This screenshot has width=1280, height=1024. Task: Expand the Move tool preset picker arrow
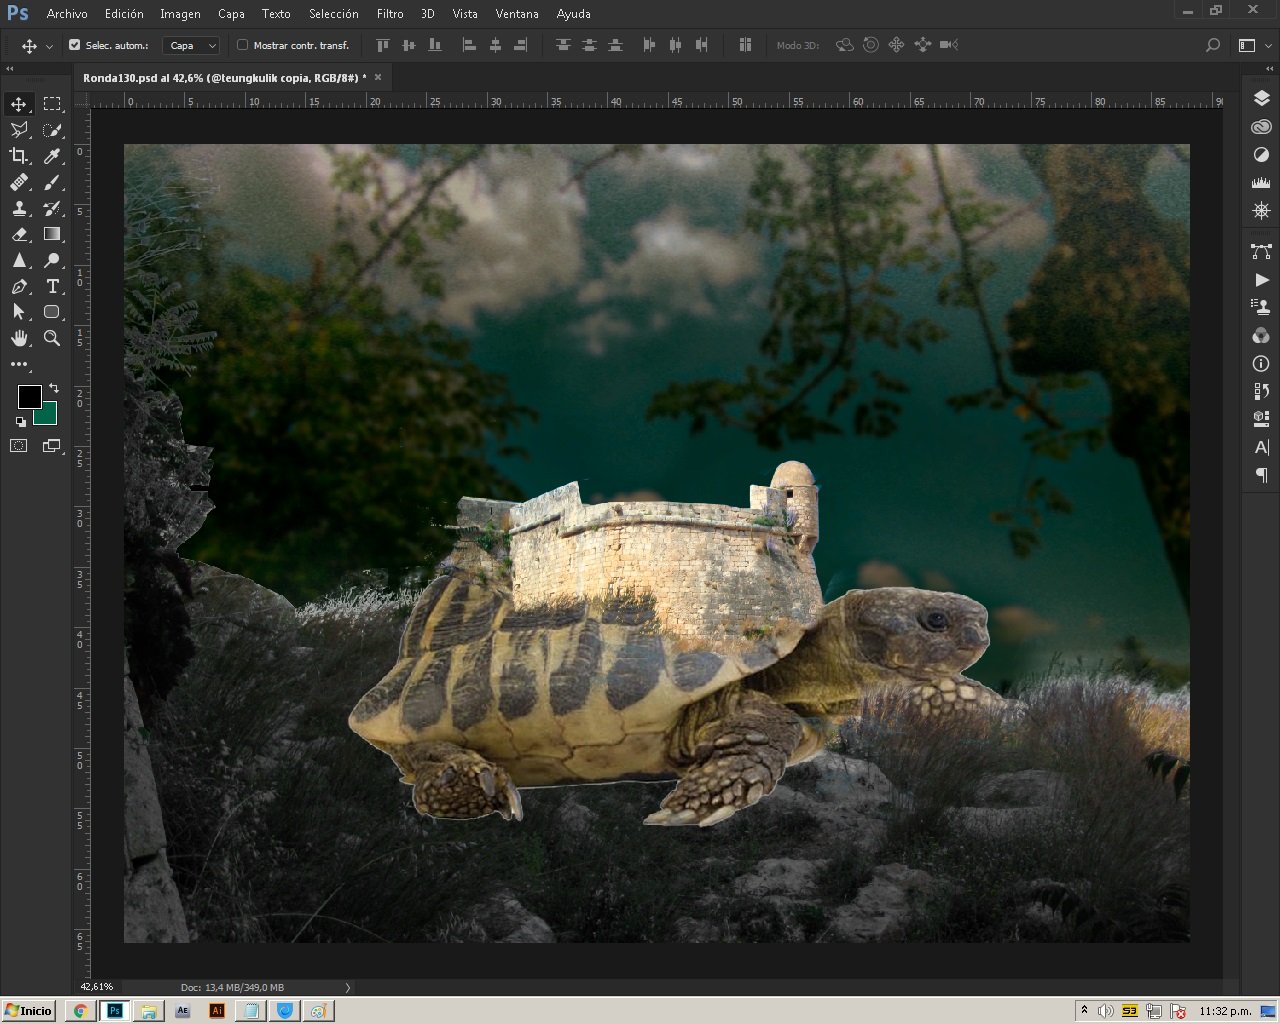pyautogui.click(x=49, y=46)
